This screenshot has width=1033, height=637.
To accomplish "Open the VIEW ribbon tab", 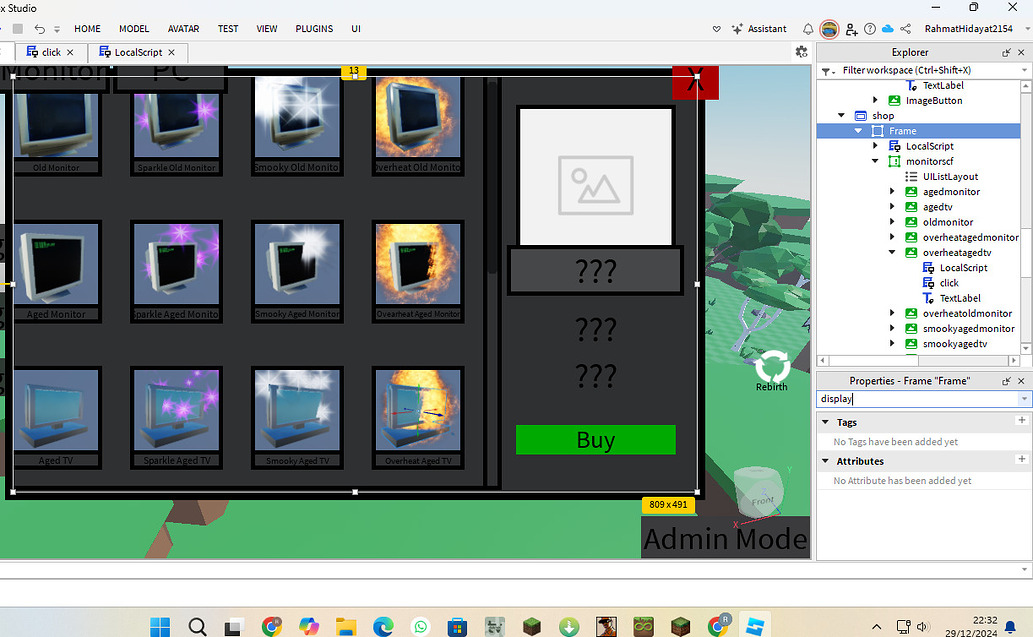I will [267, 29].
